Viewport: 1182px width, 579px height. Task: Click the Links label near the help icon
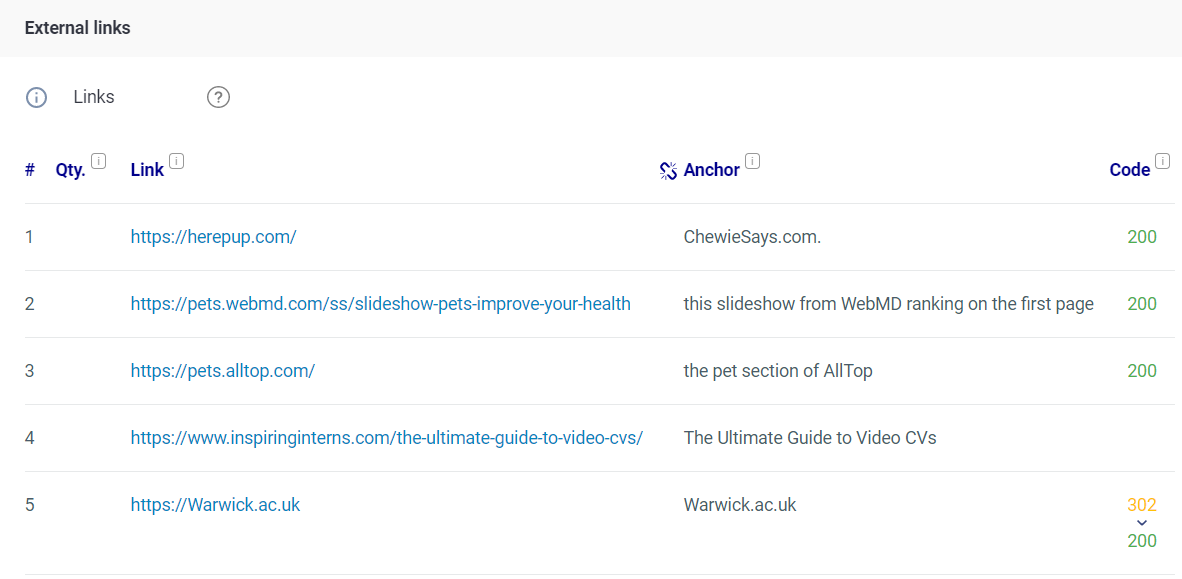94,97
